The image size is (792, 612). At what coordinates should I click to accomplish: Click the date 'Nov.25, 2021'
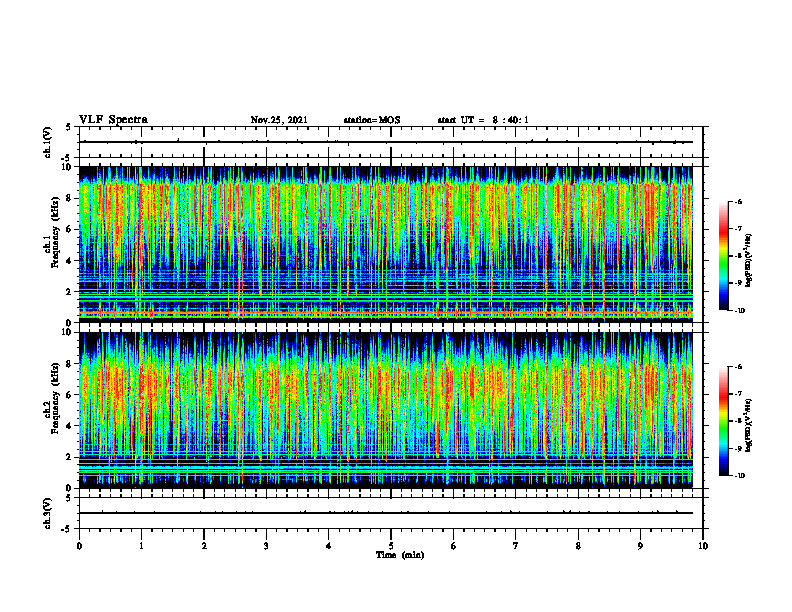point(279,120)
